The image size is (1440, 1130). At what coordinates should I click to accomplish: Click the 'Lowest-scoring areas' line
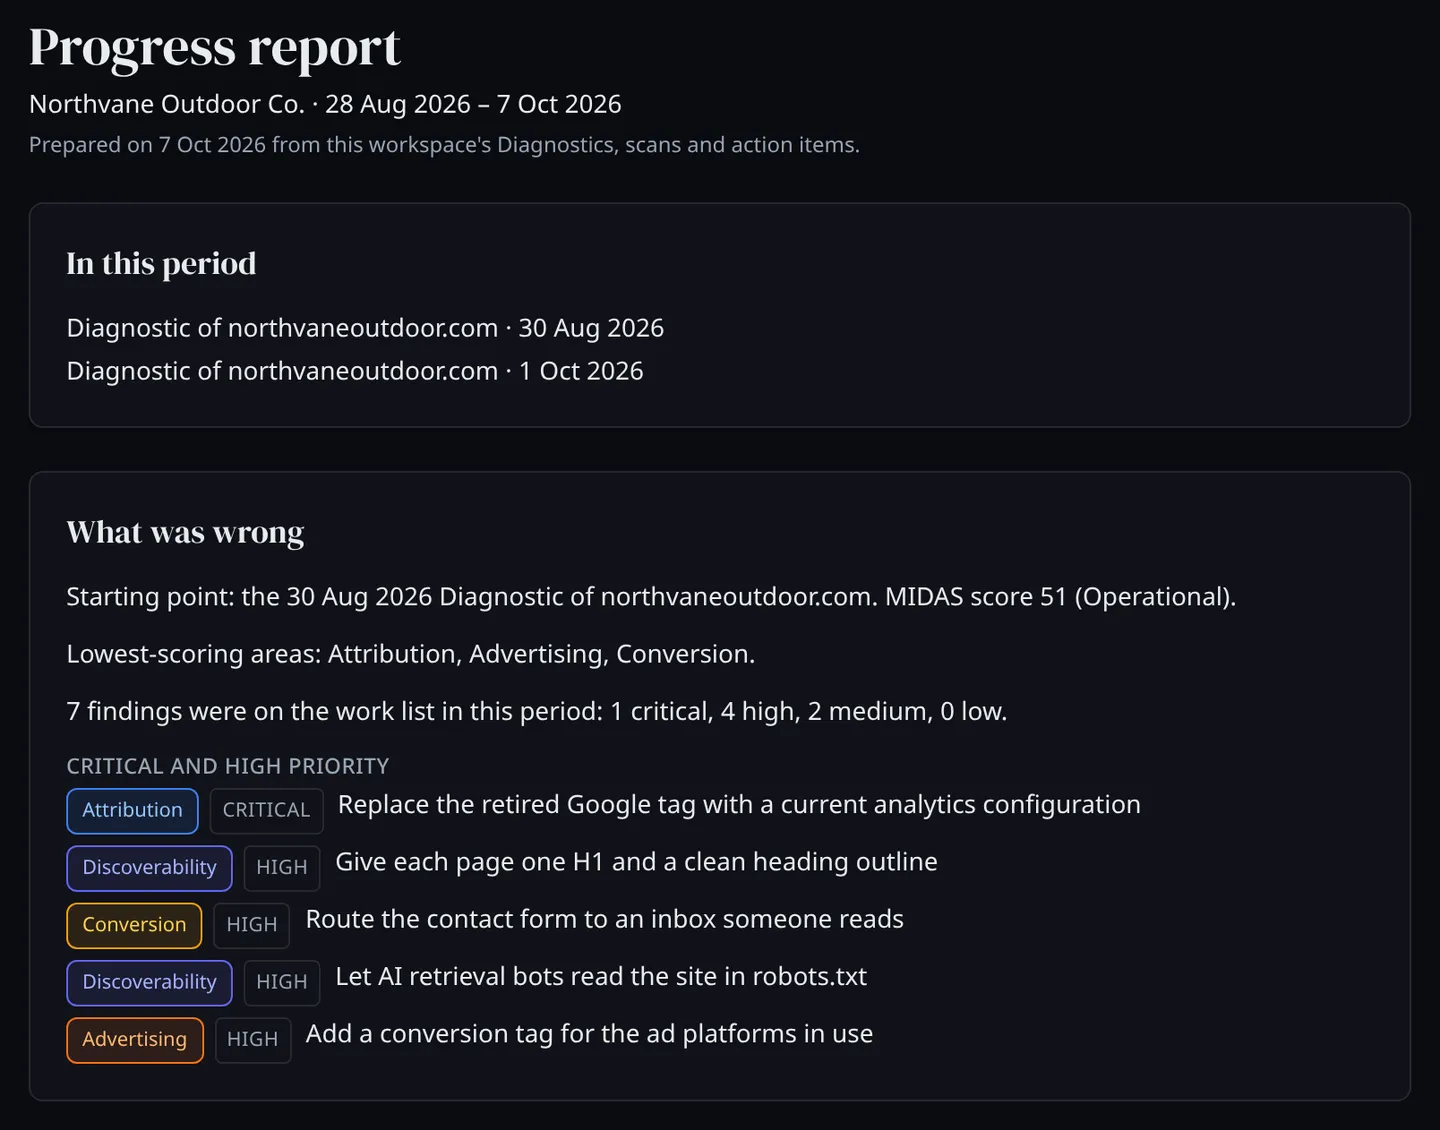[x=410, y=654]
